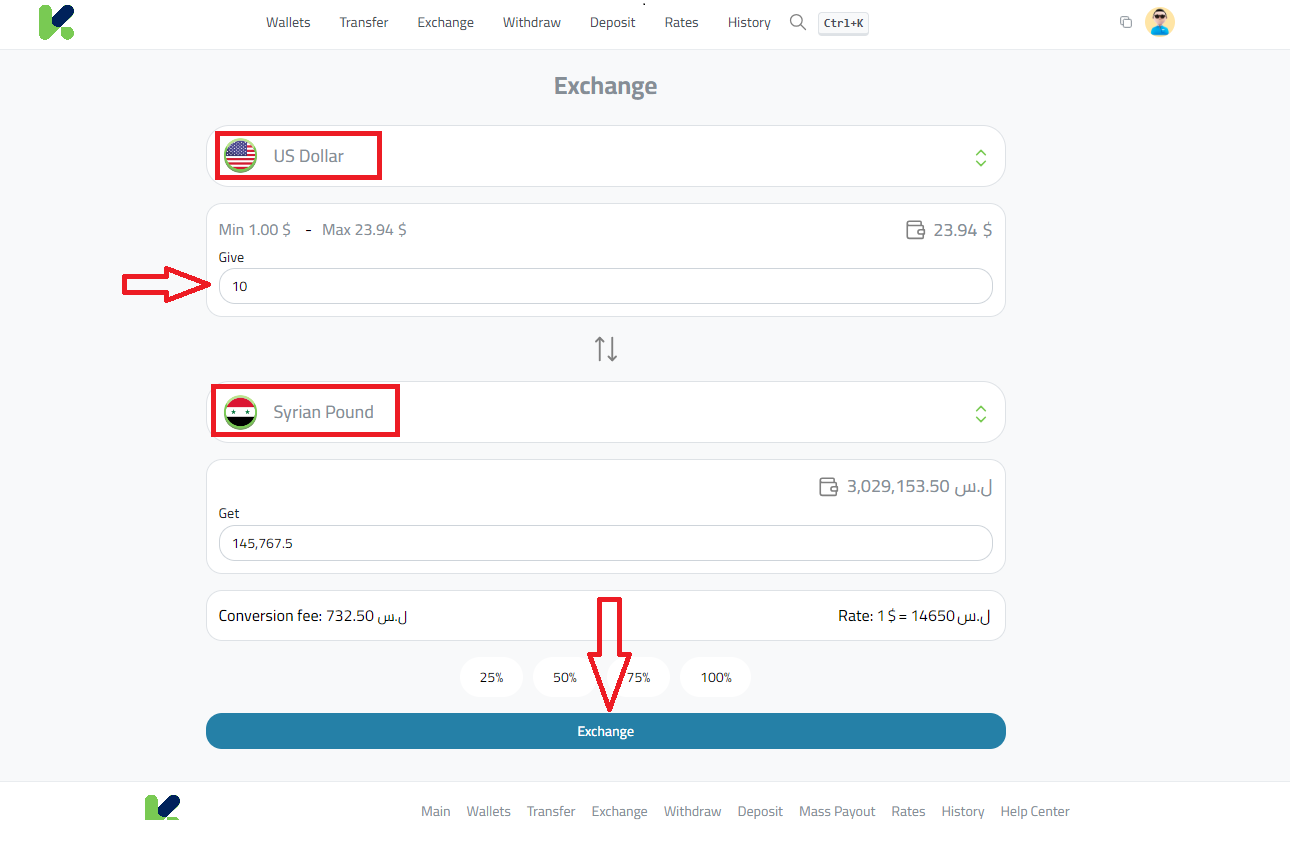Image resolution: width=1290 pixels, height=853 pixels.
Task: Select the 25% amount preset
Action: coord(491,677)
